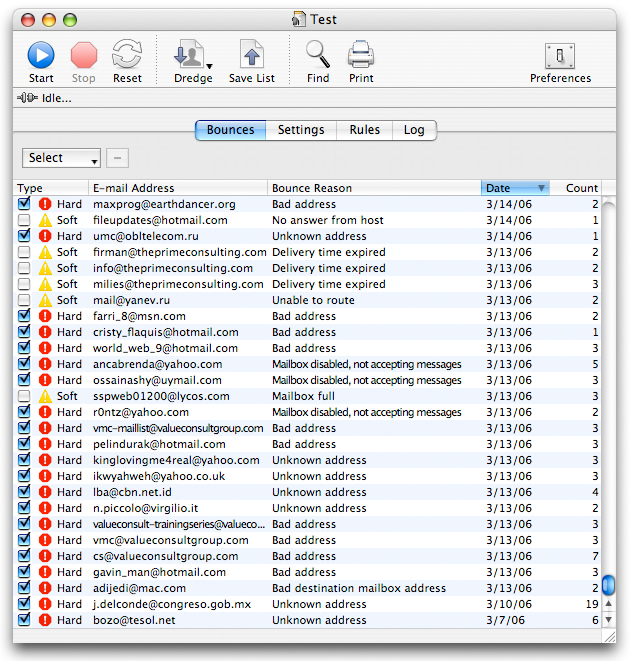Image resolution: width=630 pixels, height=661 pixels.
Task: Uncheck the maxprog@earthdancer.org row checkbox
Action: [24, 204]
